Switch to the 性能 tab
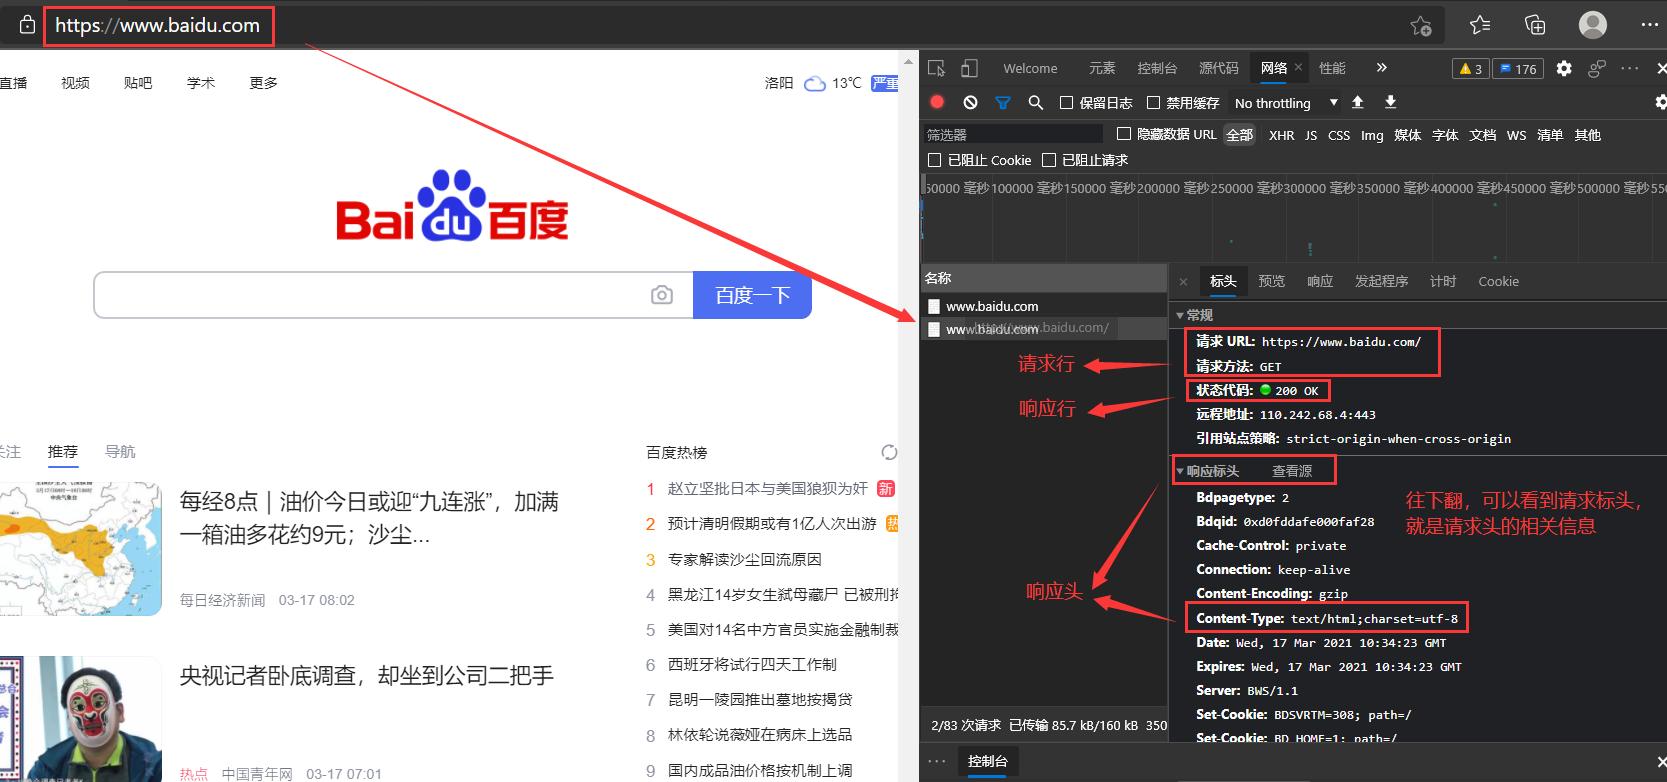This screenshot has height=782, width=1667. [1332, 68]
